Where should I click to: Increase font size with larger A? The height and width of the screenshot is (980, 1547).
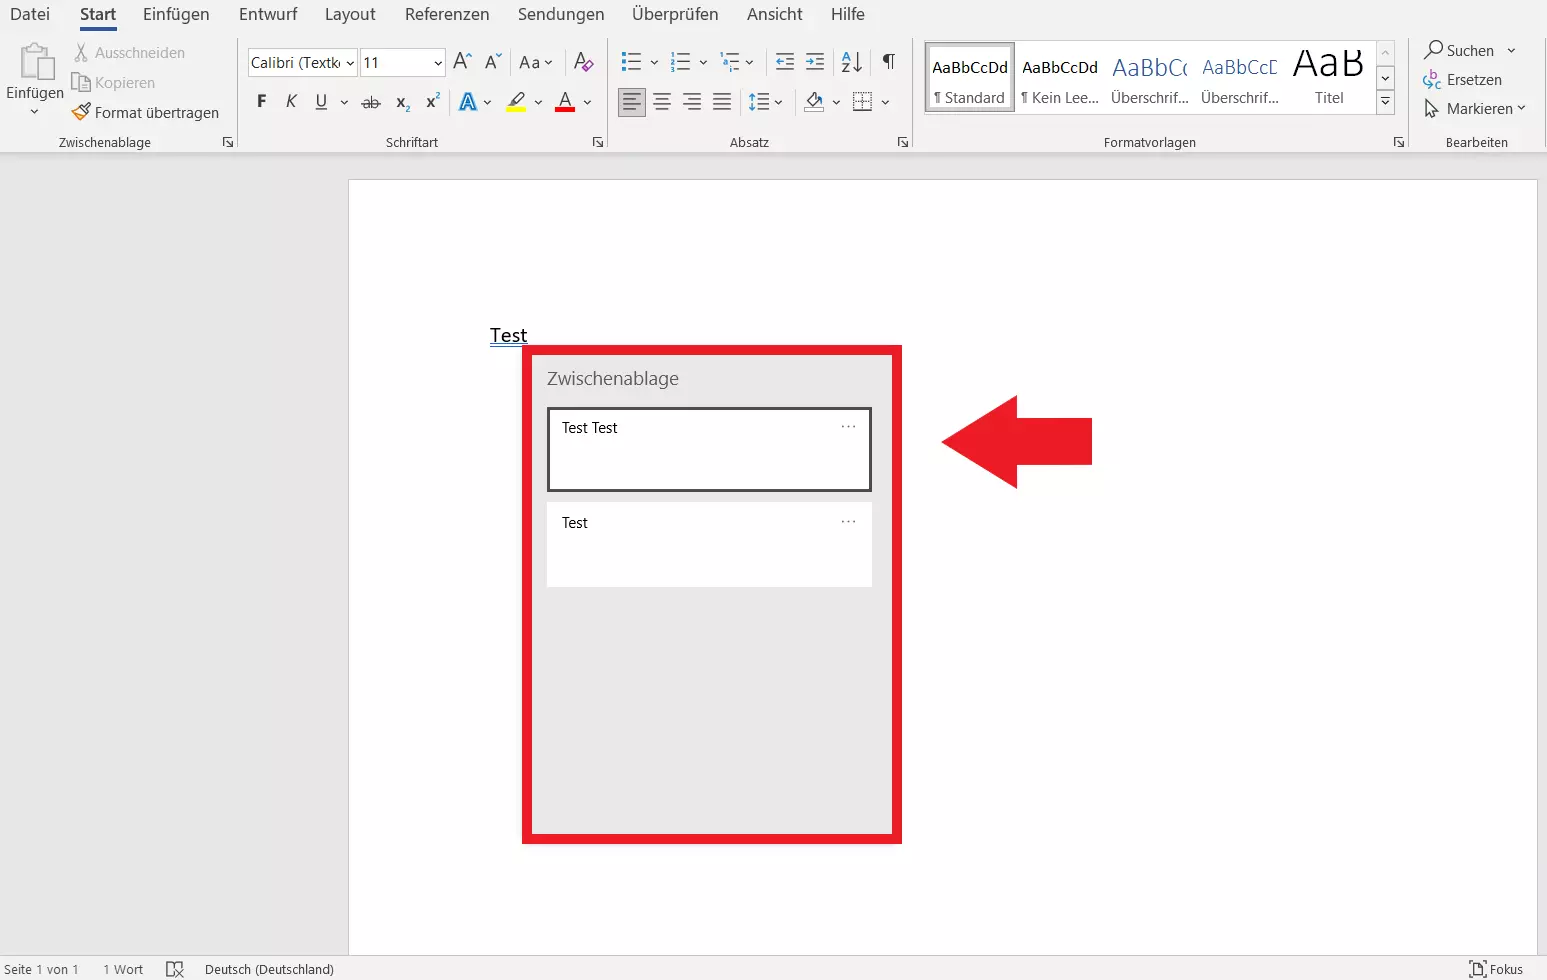pyautogui.click(x=462, y=62)
